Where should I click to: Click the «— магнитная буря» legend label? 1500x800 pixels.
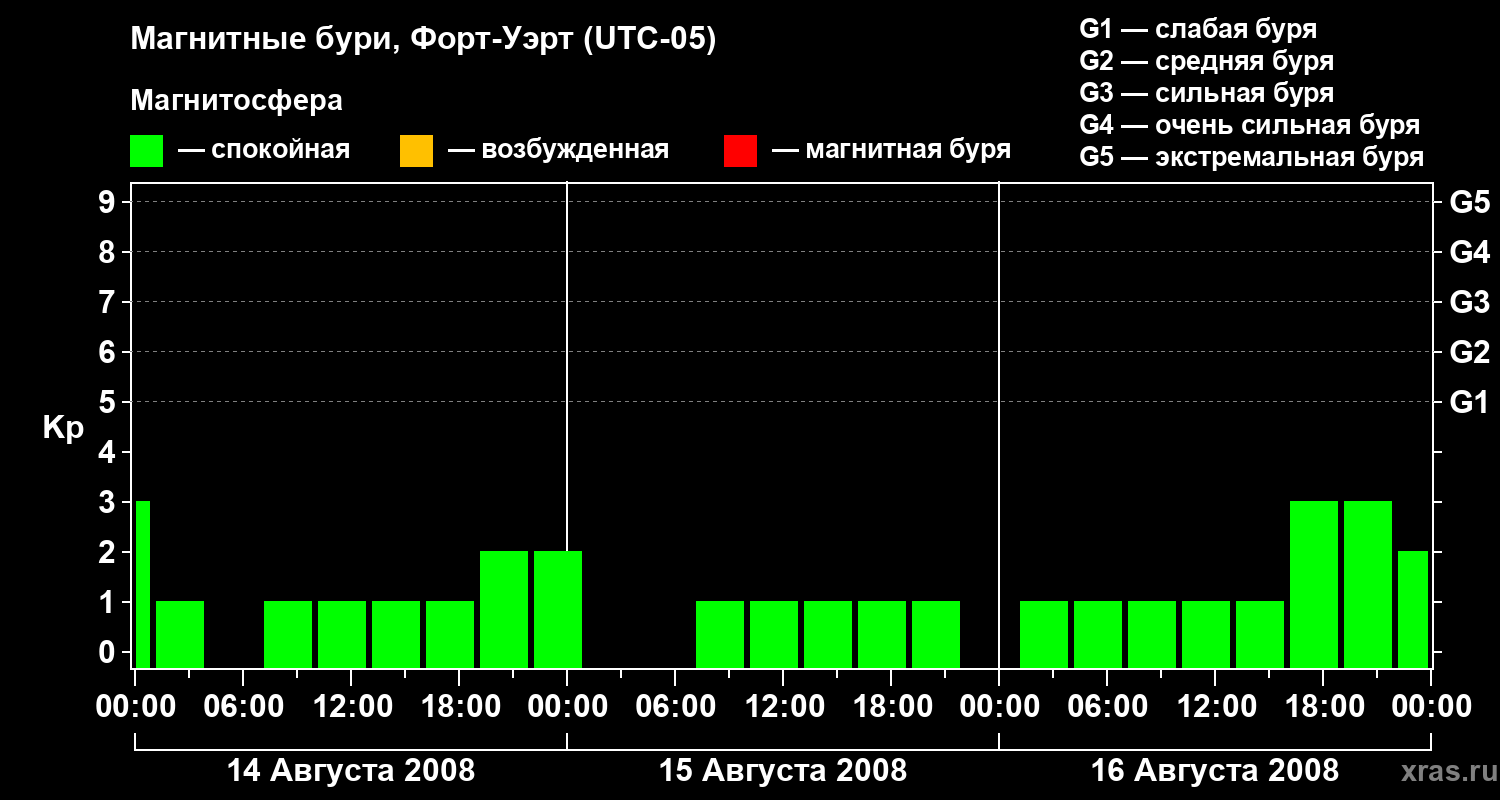point(891,150)
